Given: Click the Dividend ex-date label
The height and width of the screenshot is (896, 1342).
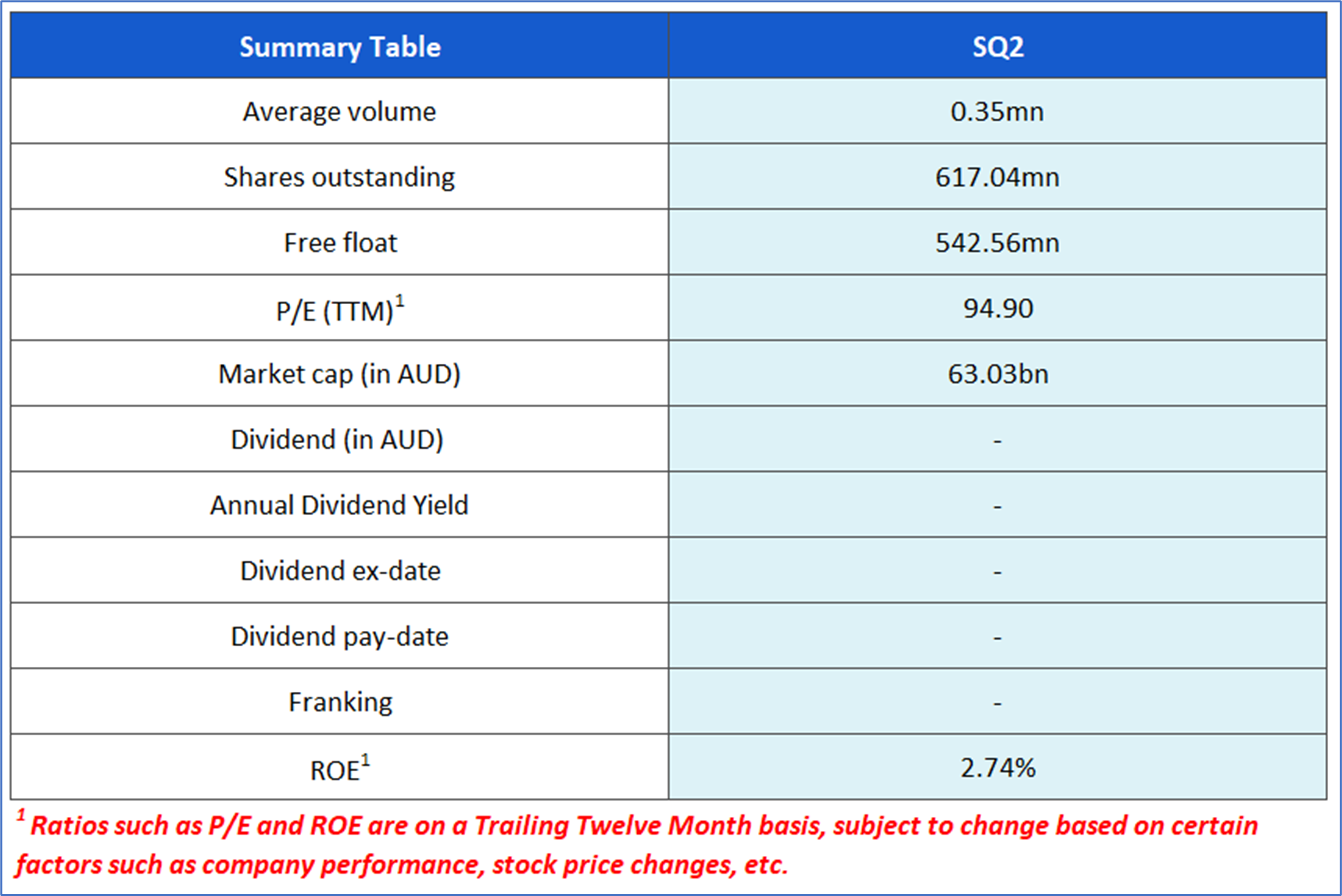Looking at the screenshot, I should [x=339, y=570].
